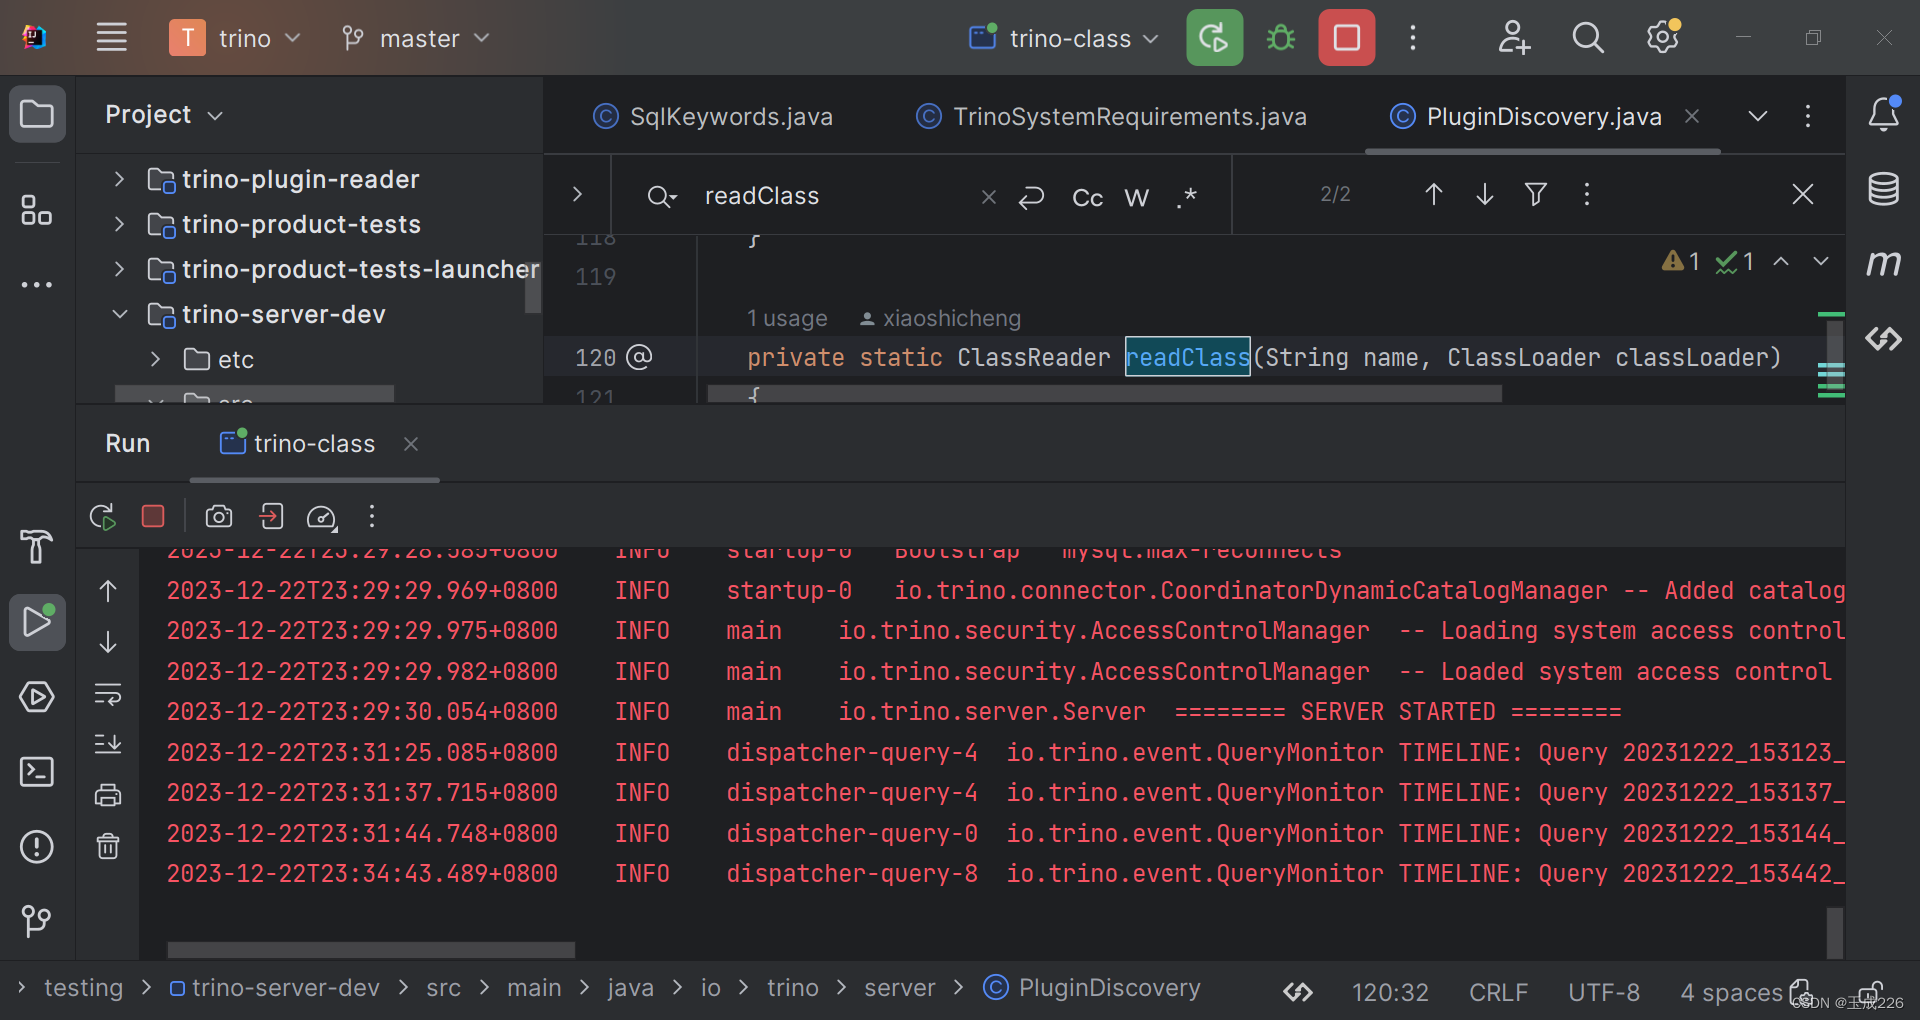This screenshot has height=1020, width=1920.
Task: Switch to SqlKeywords.java tab
Action: [x=713, y=117]
